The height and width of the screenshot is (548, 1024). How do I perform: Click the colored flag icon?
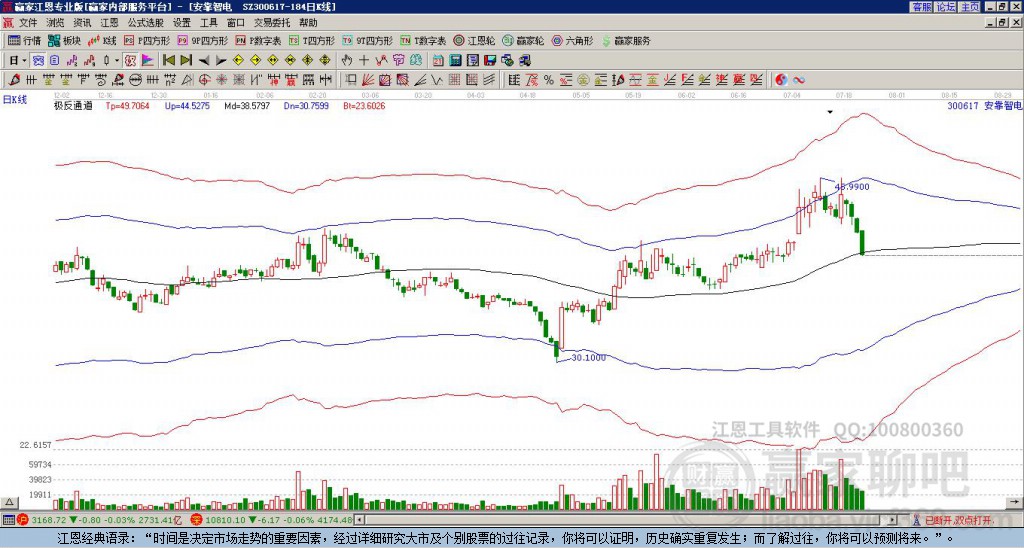tap(148, 61)
